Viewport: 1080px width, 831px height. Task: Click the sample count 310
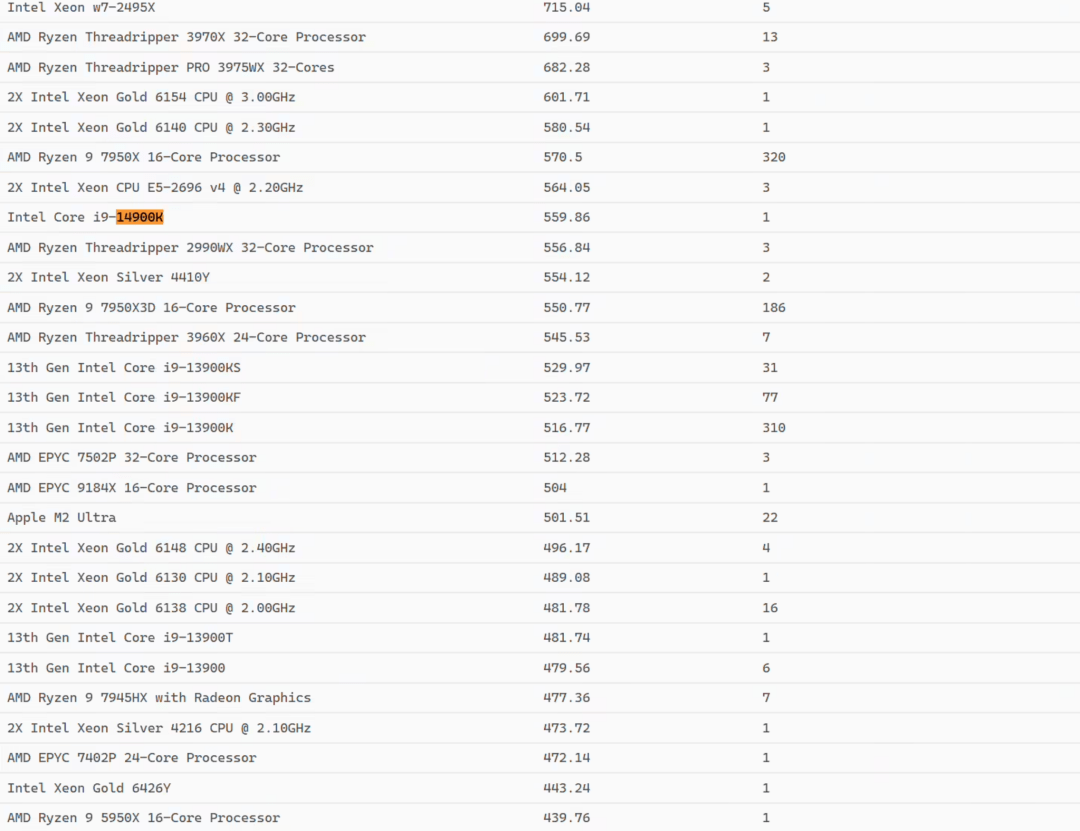click(774, 427)
